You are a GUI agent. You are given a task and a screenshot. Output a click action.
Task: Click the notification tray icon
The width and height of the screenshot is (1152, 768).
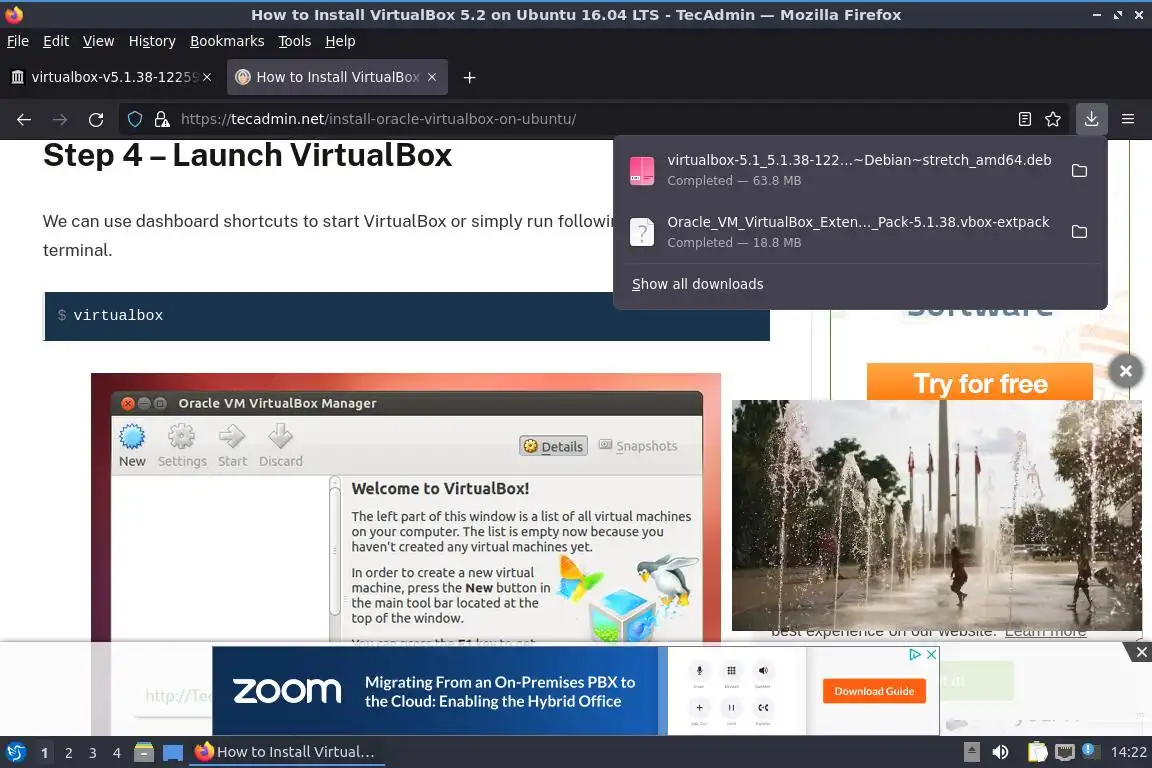point(1090,751)
